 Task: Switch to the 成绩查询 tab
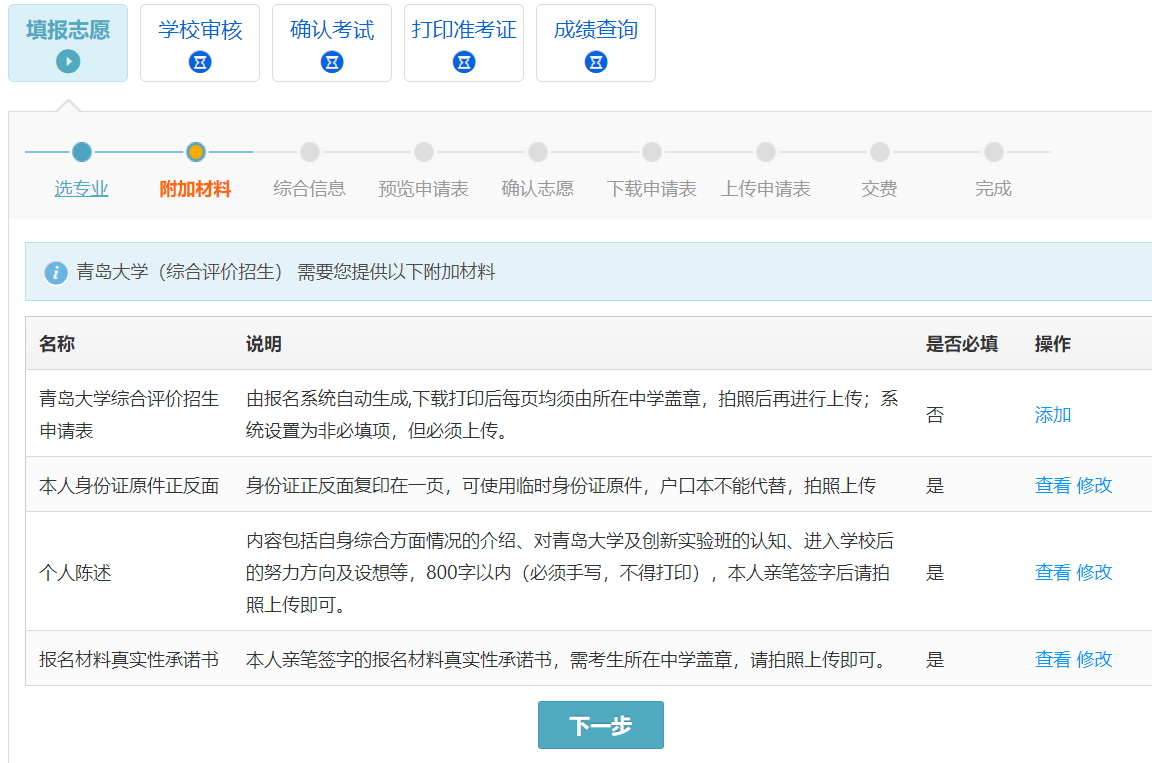[x=596, y=31]
